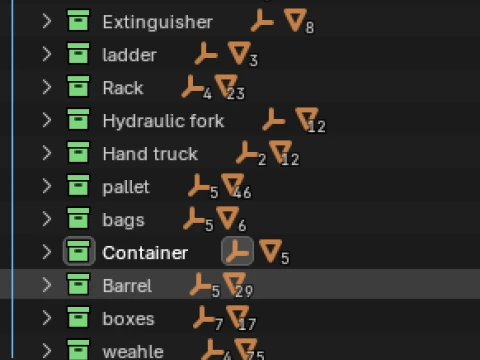Image resolution: width=480 pixels, height=360 pixels.
Task: Click the Container collection box icon
Action: tap(78, 251)
